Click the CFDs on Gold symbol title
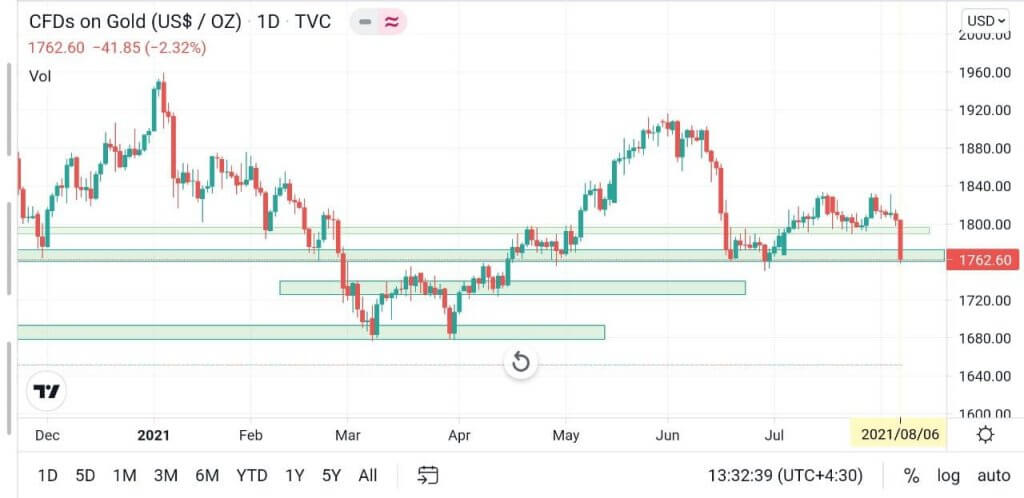Viewport: 1024px width, 498px height. 135,22
